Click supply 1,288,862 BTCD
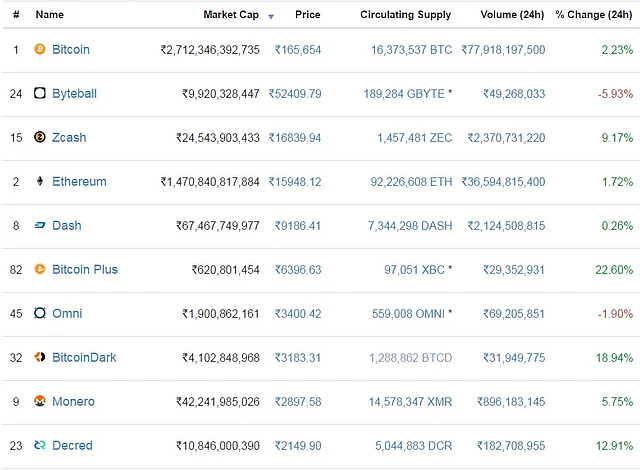Viewport: 640px width, 470px height. (411, 358)
